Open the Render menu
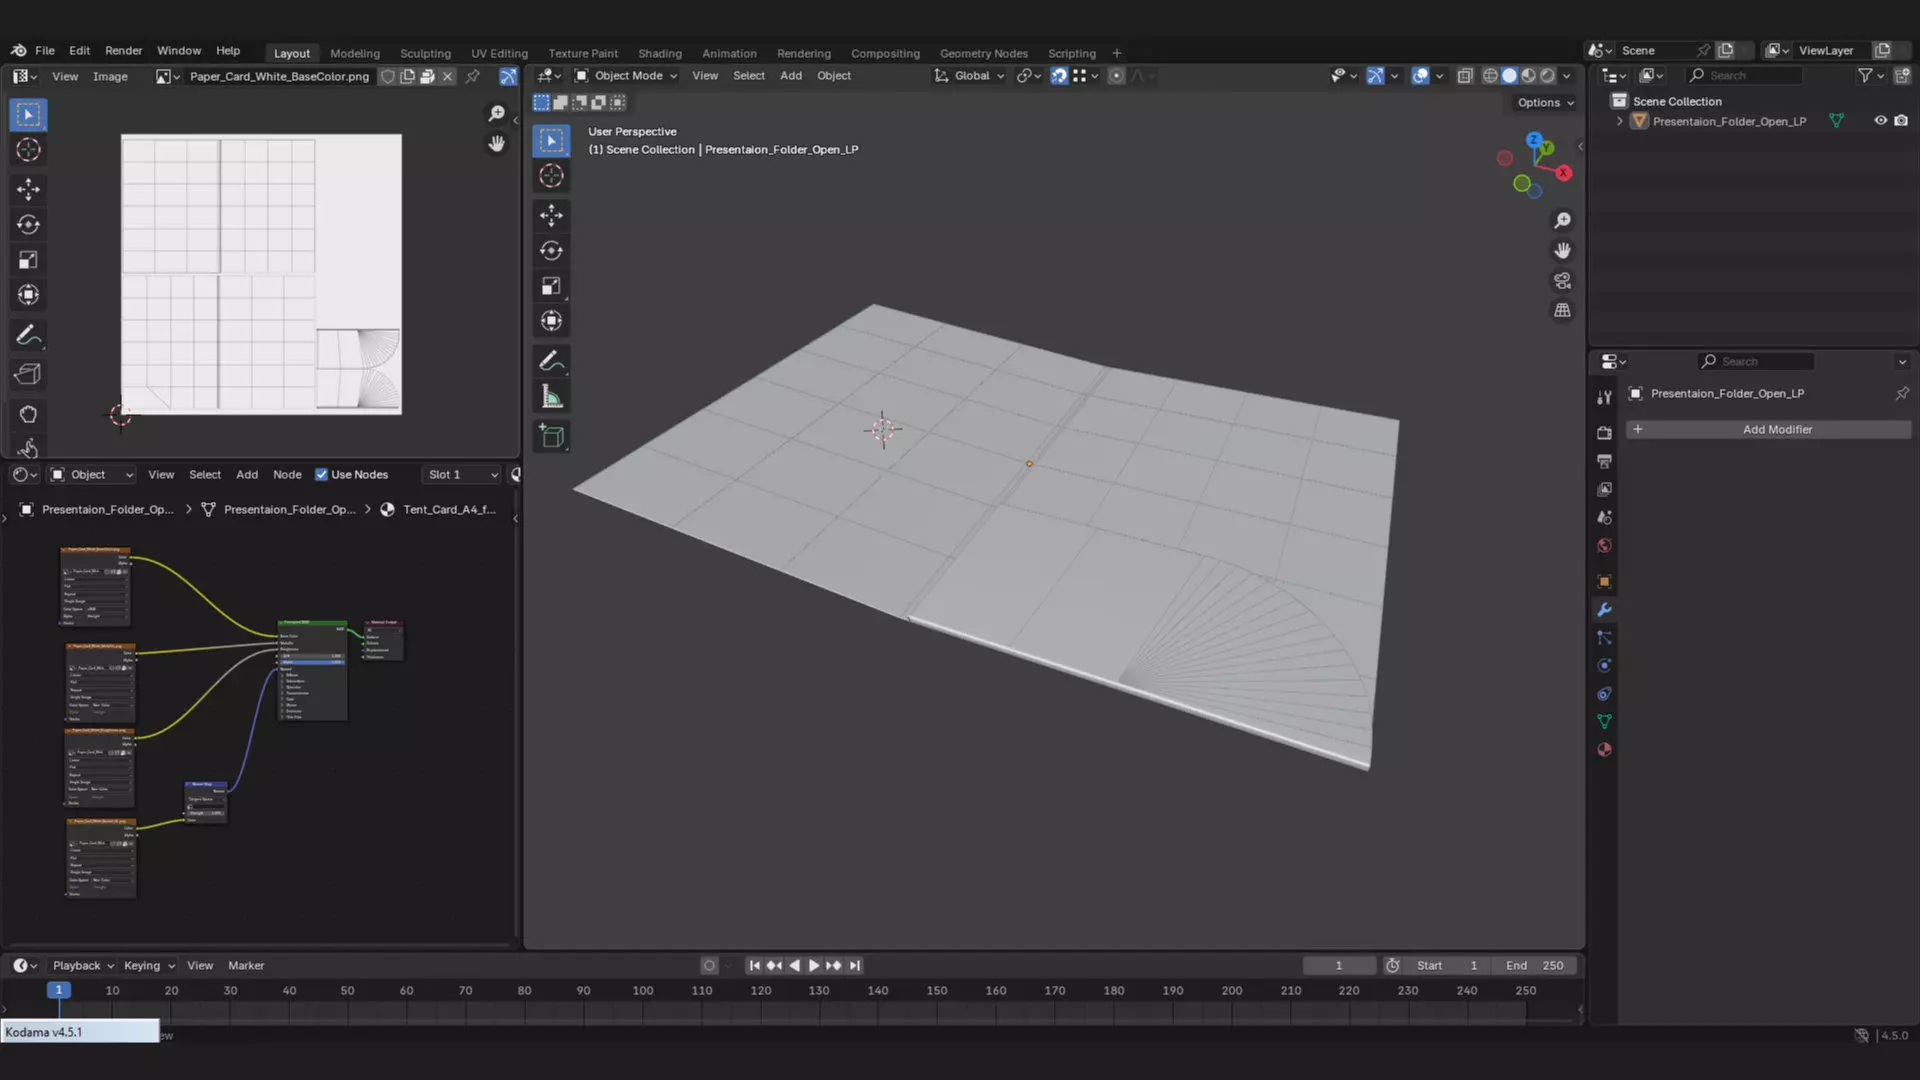The width and height of the screenshot is (1920, 1080). 123,50
